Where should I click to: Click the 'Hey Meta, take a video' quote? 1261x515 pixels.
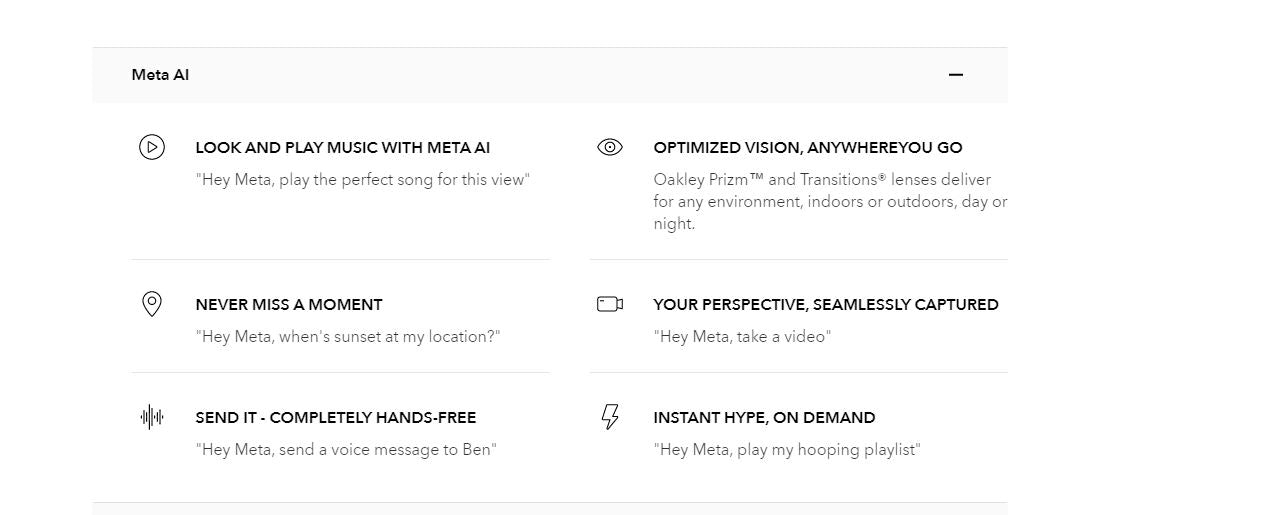pyautogui.click(x=741, y=337)
